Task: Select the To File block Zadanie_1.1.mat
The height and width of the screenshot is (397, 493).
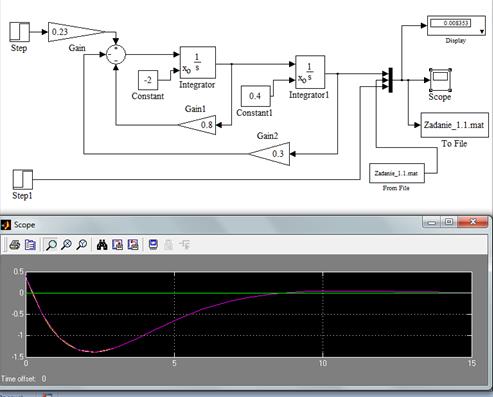Action: click(455, 125)
